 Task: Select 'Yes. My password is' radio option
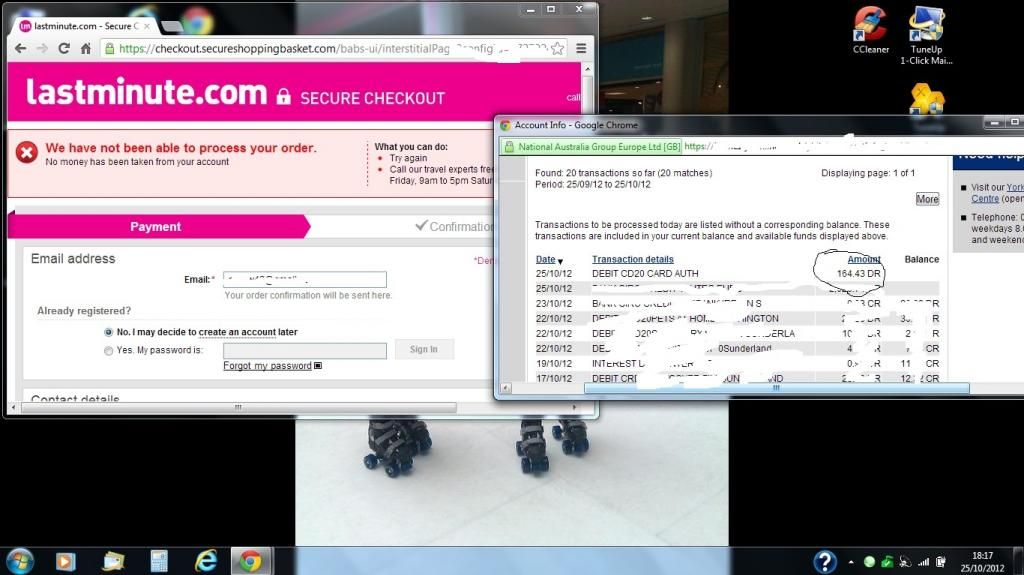108,351
